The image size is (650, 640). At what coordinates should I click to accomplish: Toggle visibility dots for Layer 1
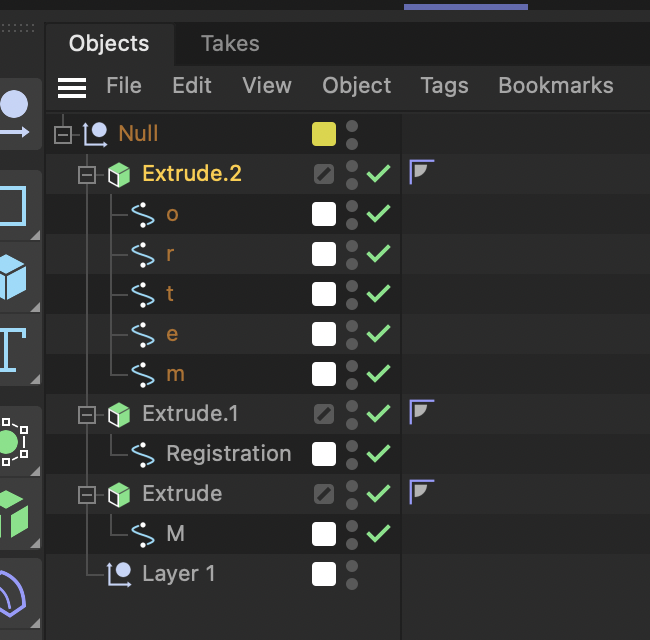coord(352,574)
